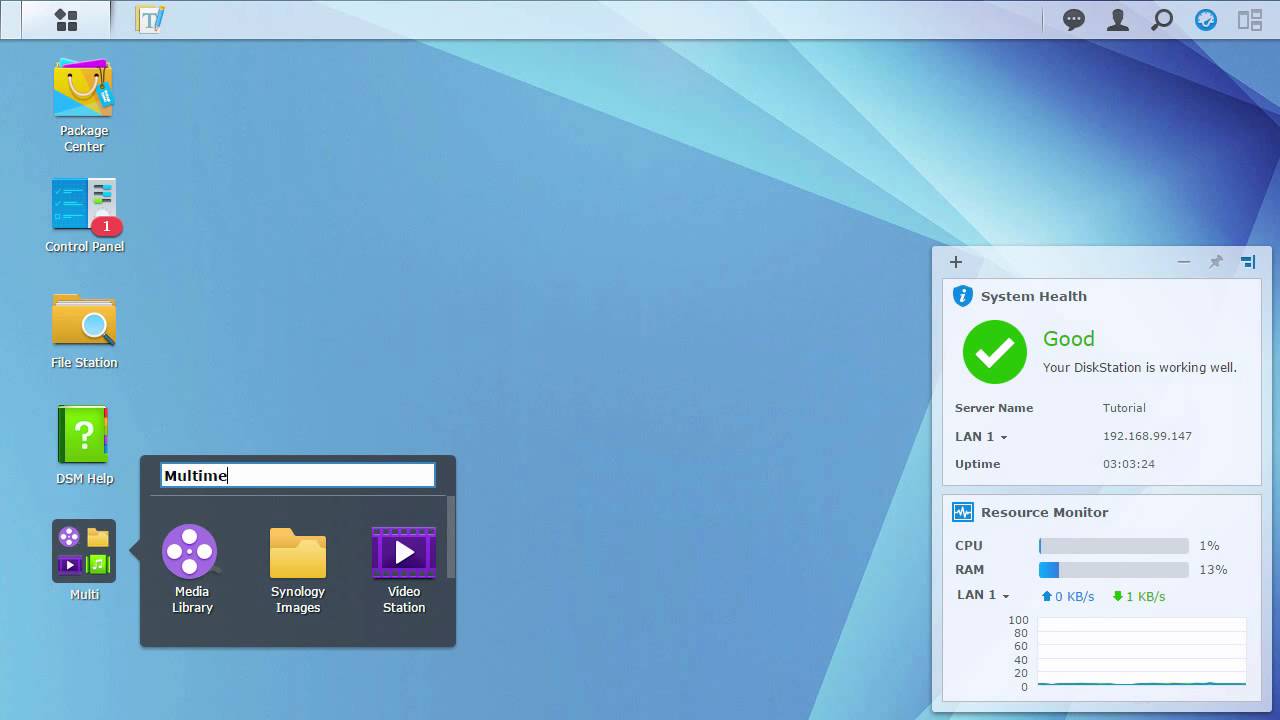Pin the widget panel

(1216, 262)
